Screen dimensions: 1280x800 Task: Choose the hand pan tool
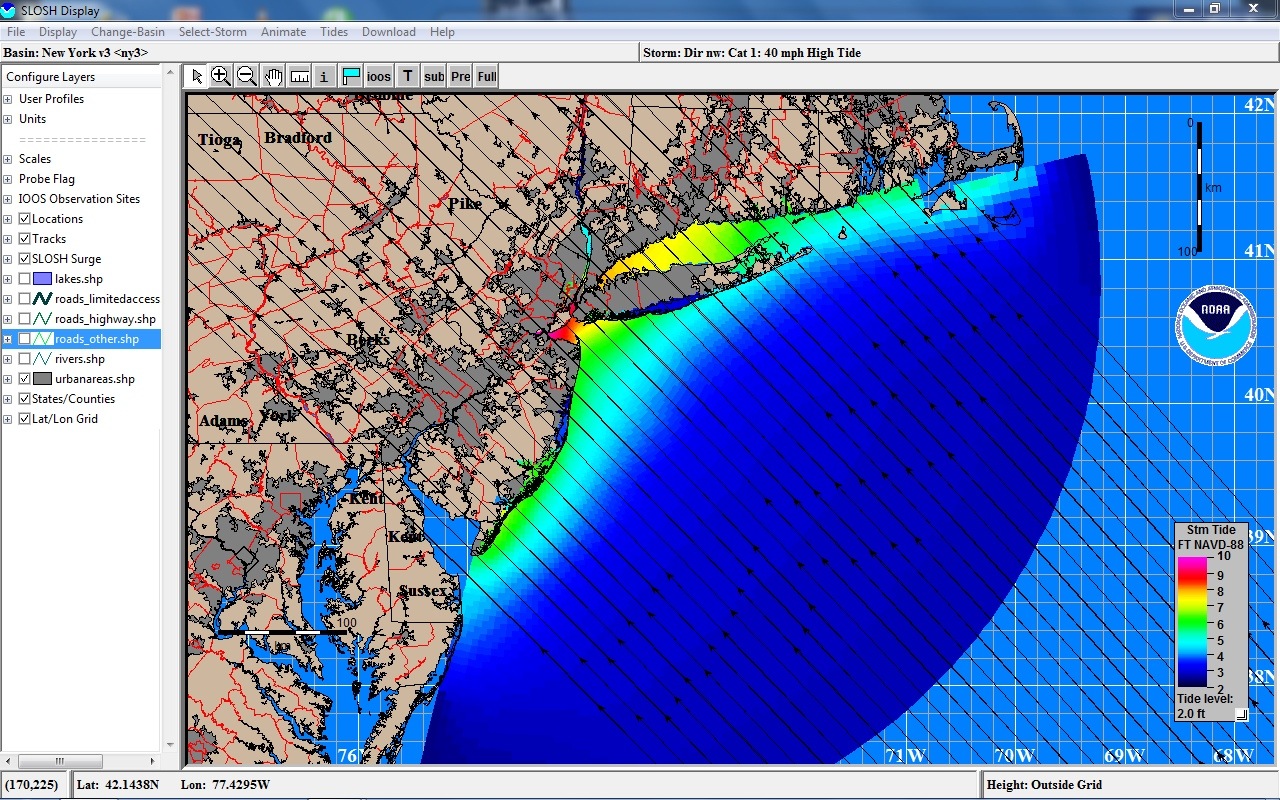click(x=273, y=76)
